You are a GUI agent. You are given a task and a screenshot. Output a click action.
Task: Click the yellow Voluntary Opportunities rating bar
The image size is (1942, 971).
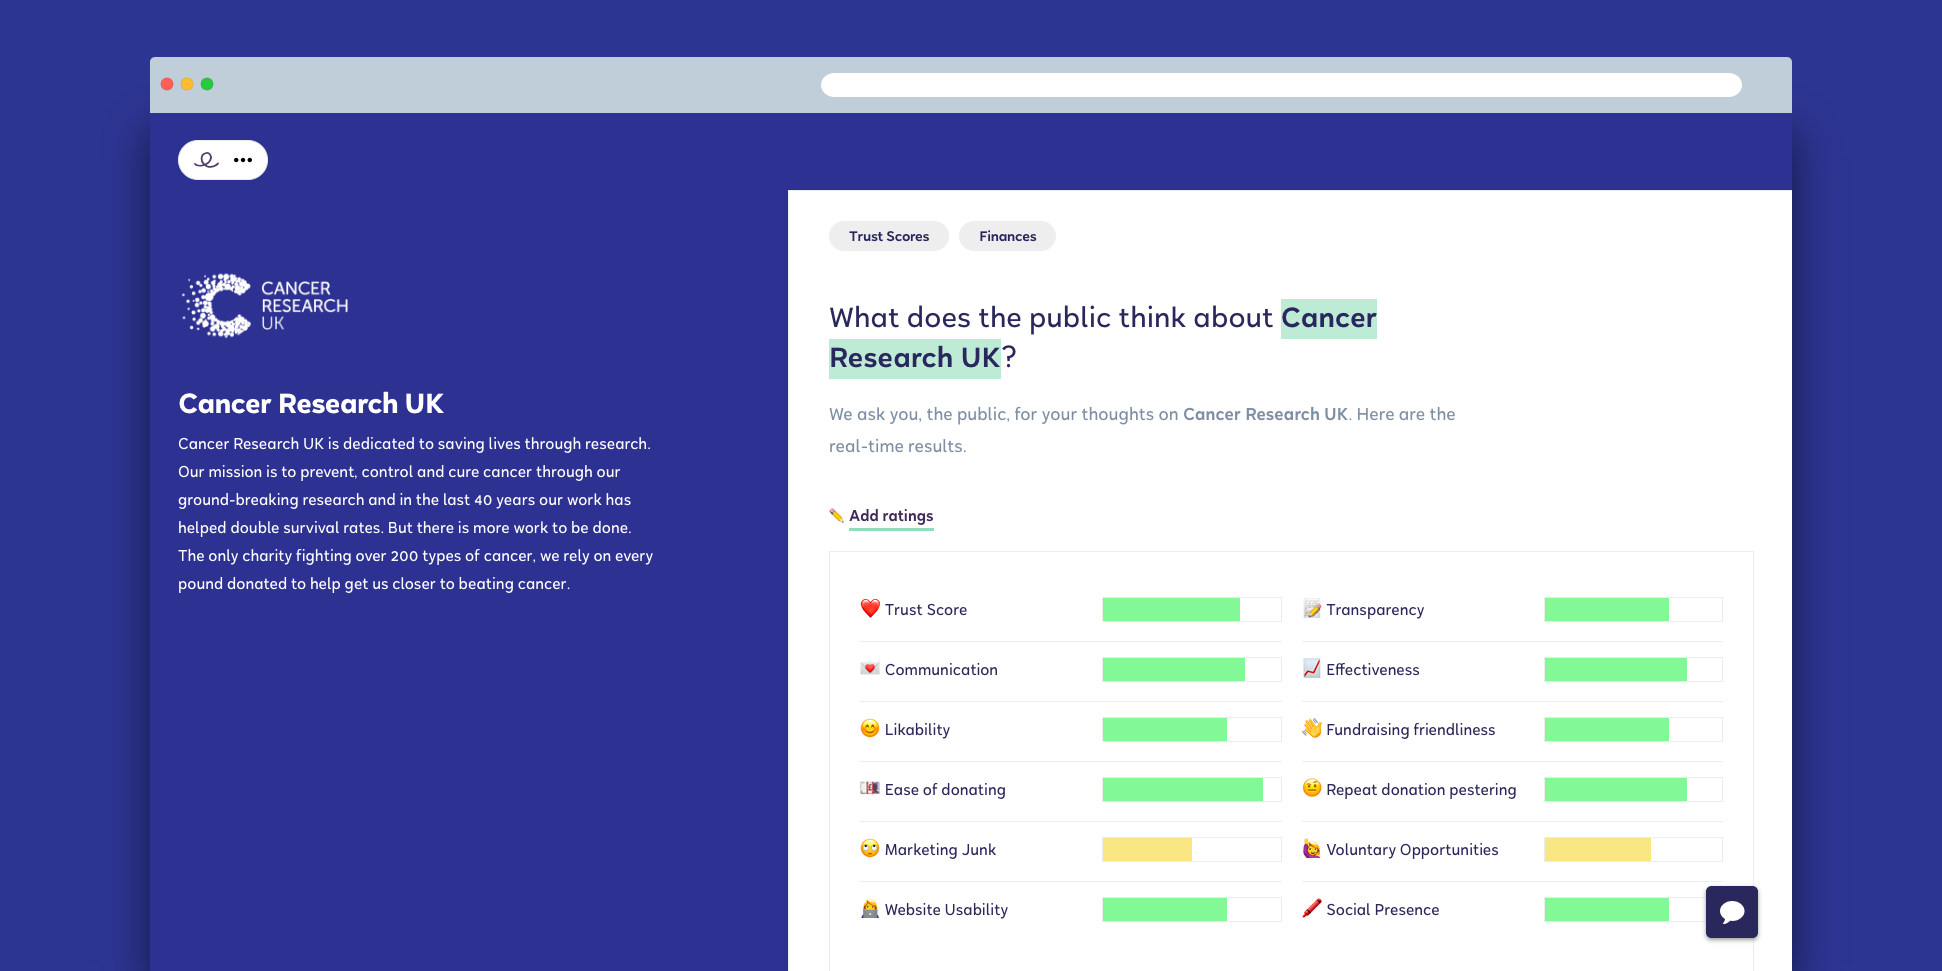tap(1633, 849)
